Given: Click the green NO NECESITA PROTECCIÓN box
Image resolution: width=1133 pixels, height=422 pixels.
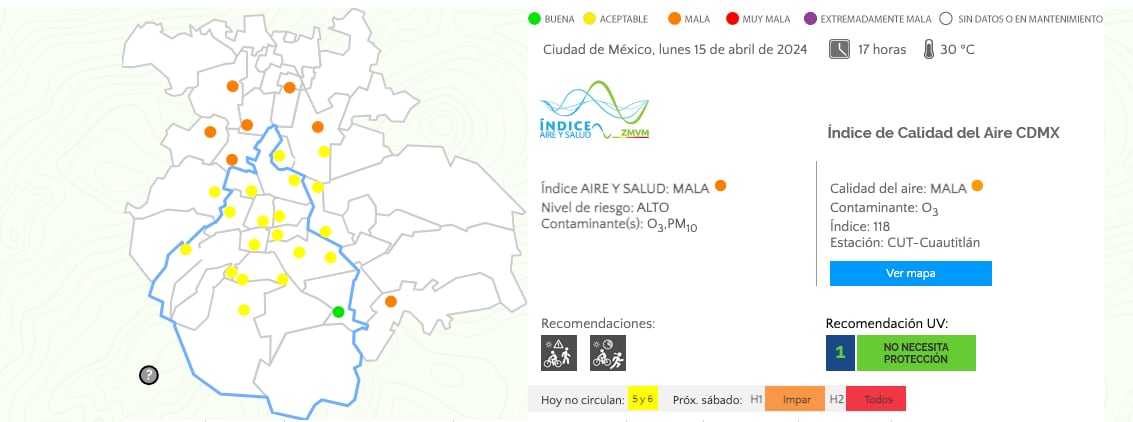Looking at the screenshot, I should 915,352.
